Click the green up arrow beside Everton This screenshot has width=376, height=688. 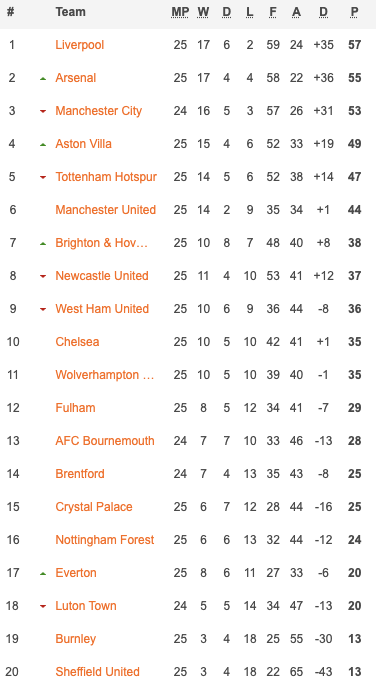(x=43, y=573)
